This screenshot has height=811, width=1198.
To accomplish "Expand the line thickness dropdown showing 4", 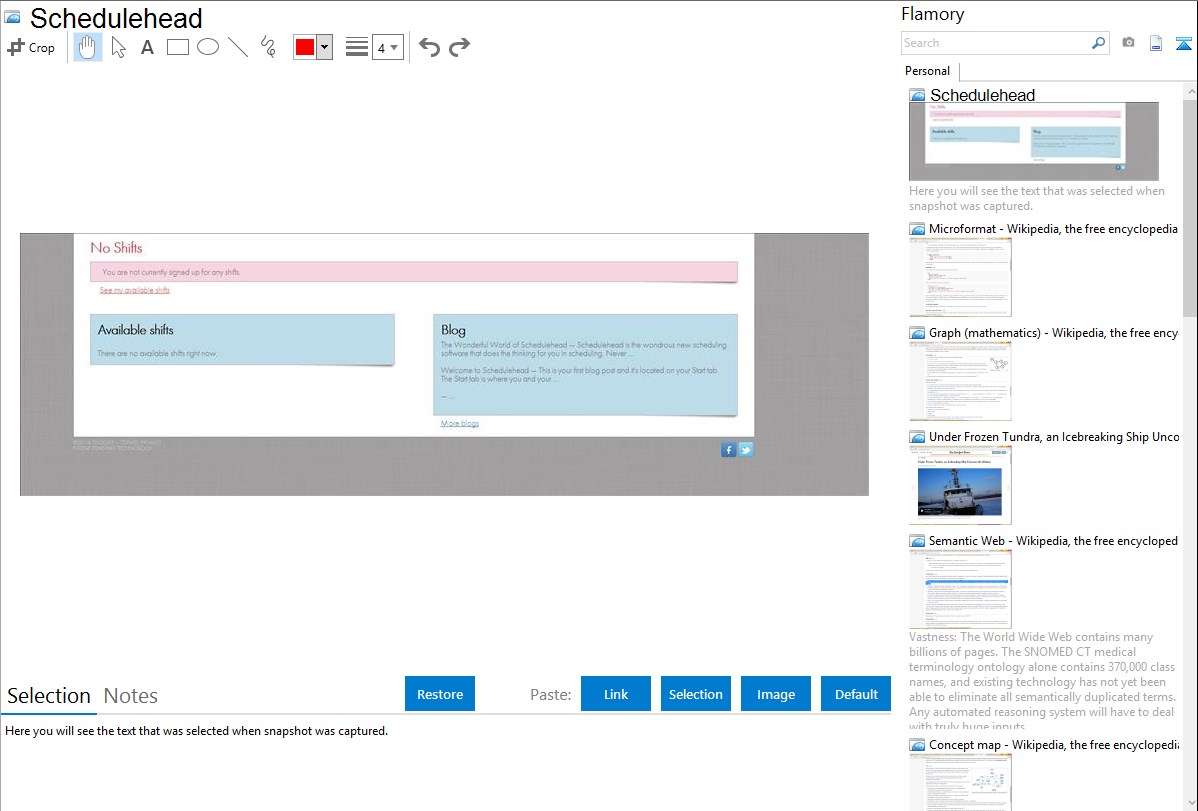I will (387, 47).
